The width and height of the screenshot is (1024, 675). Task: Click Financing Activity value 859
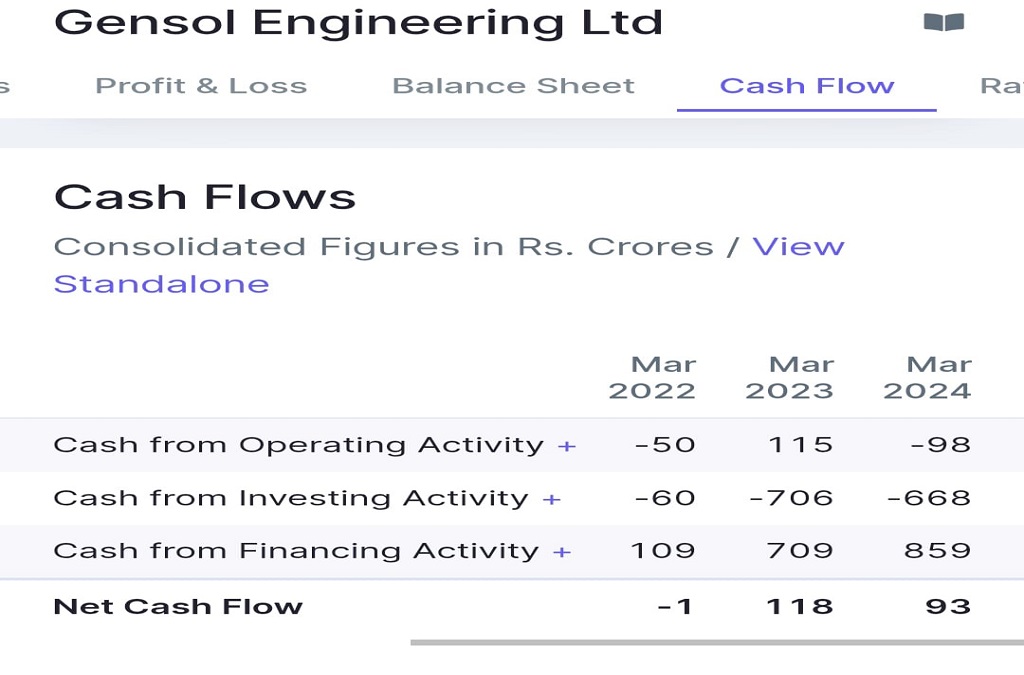point(937,551)
